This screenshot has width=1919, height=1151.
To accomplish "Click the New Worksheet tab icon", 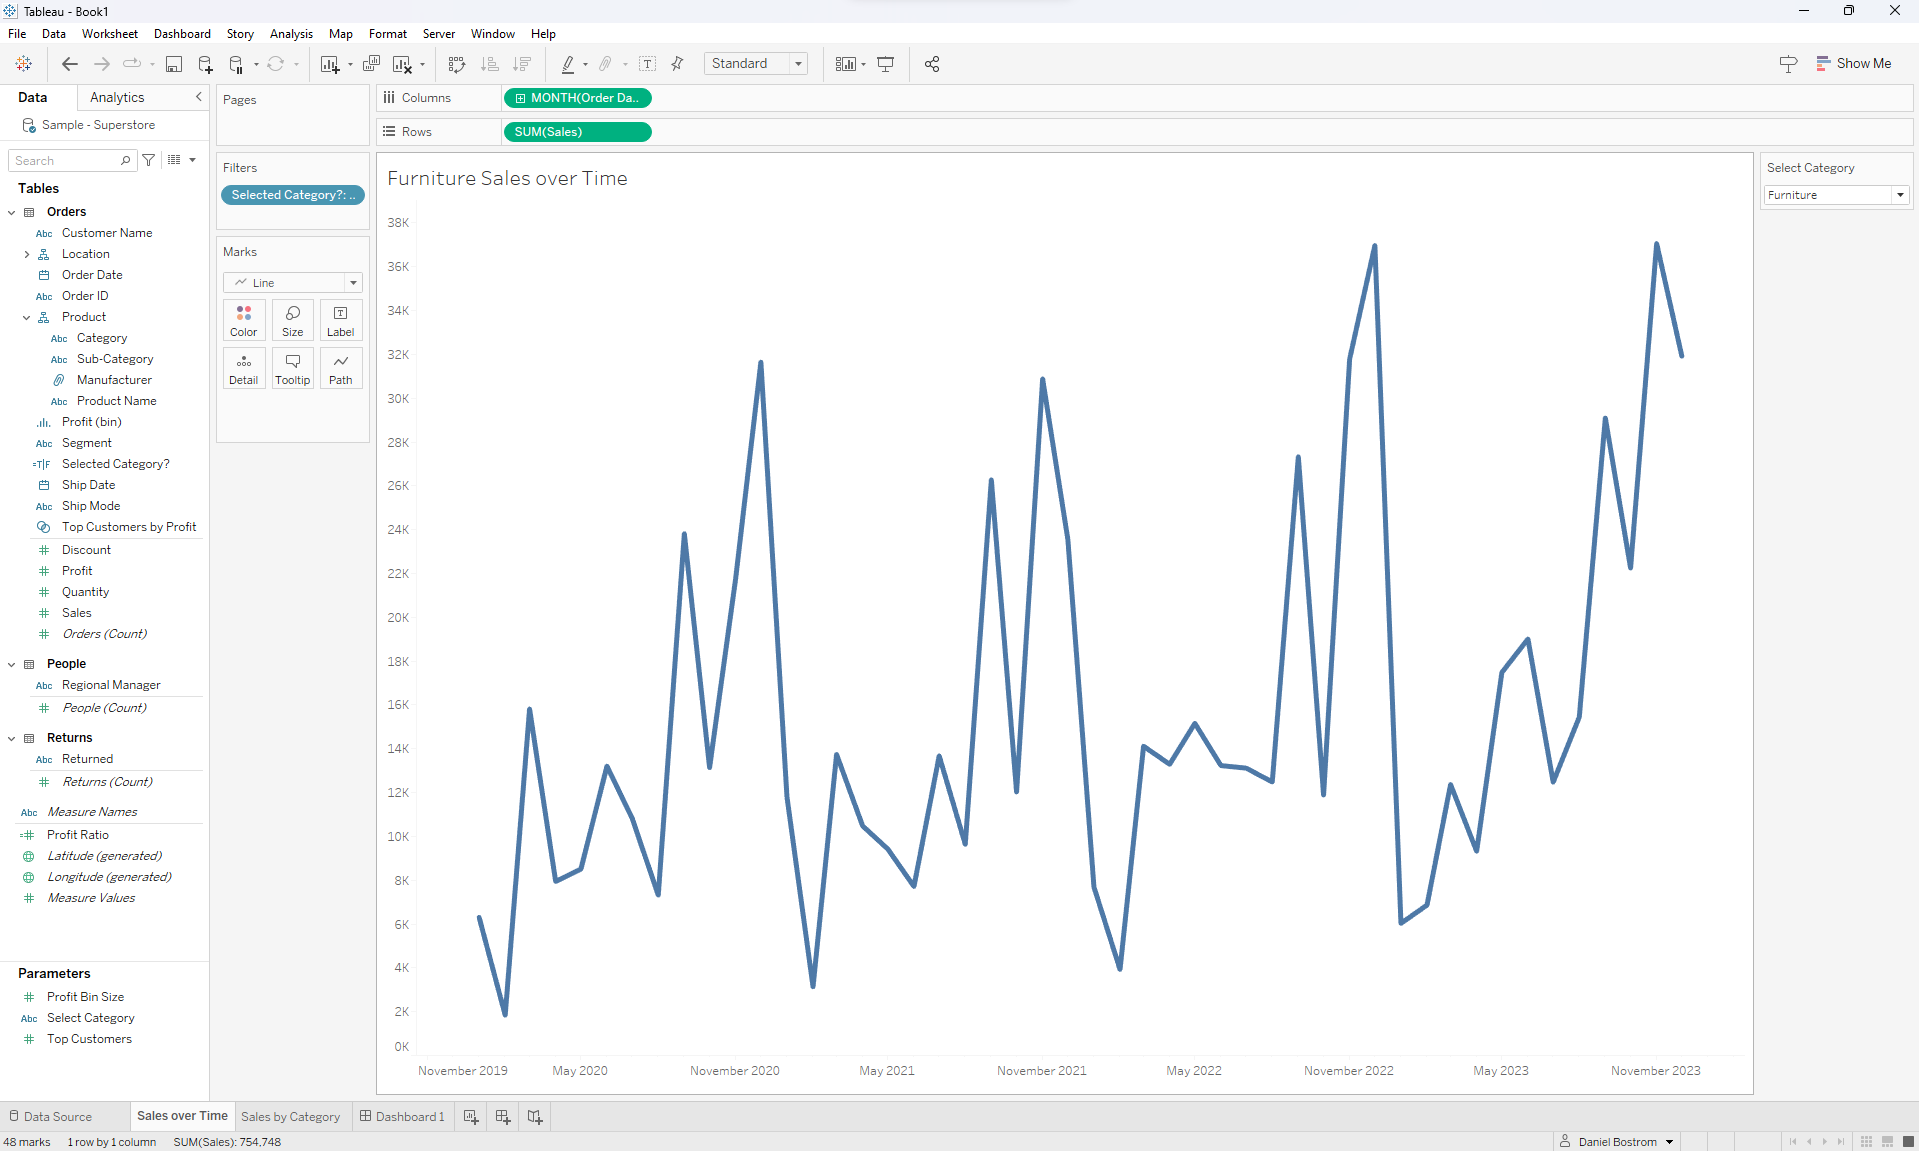I will 471,1117.
